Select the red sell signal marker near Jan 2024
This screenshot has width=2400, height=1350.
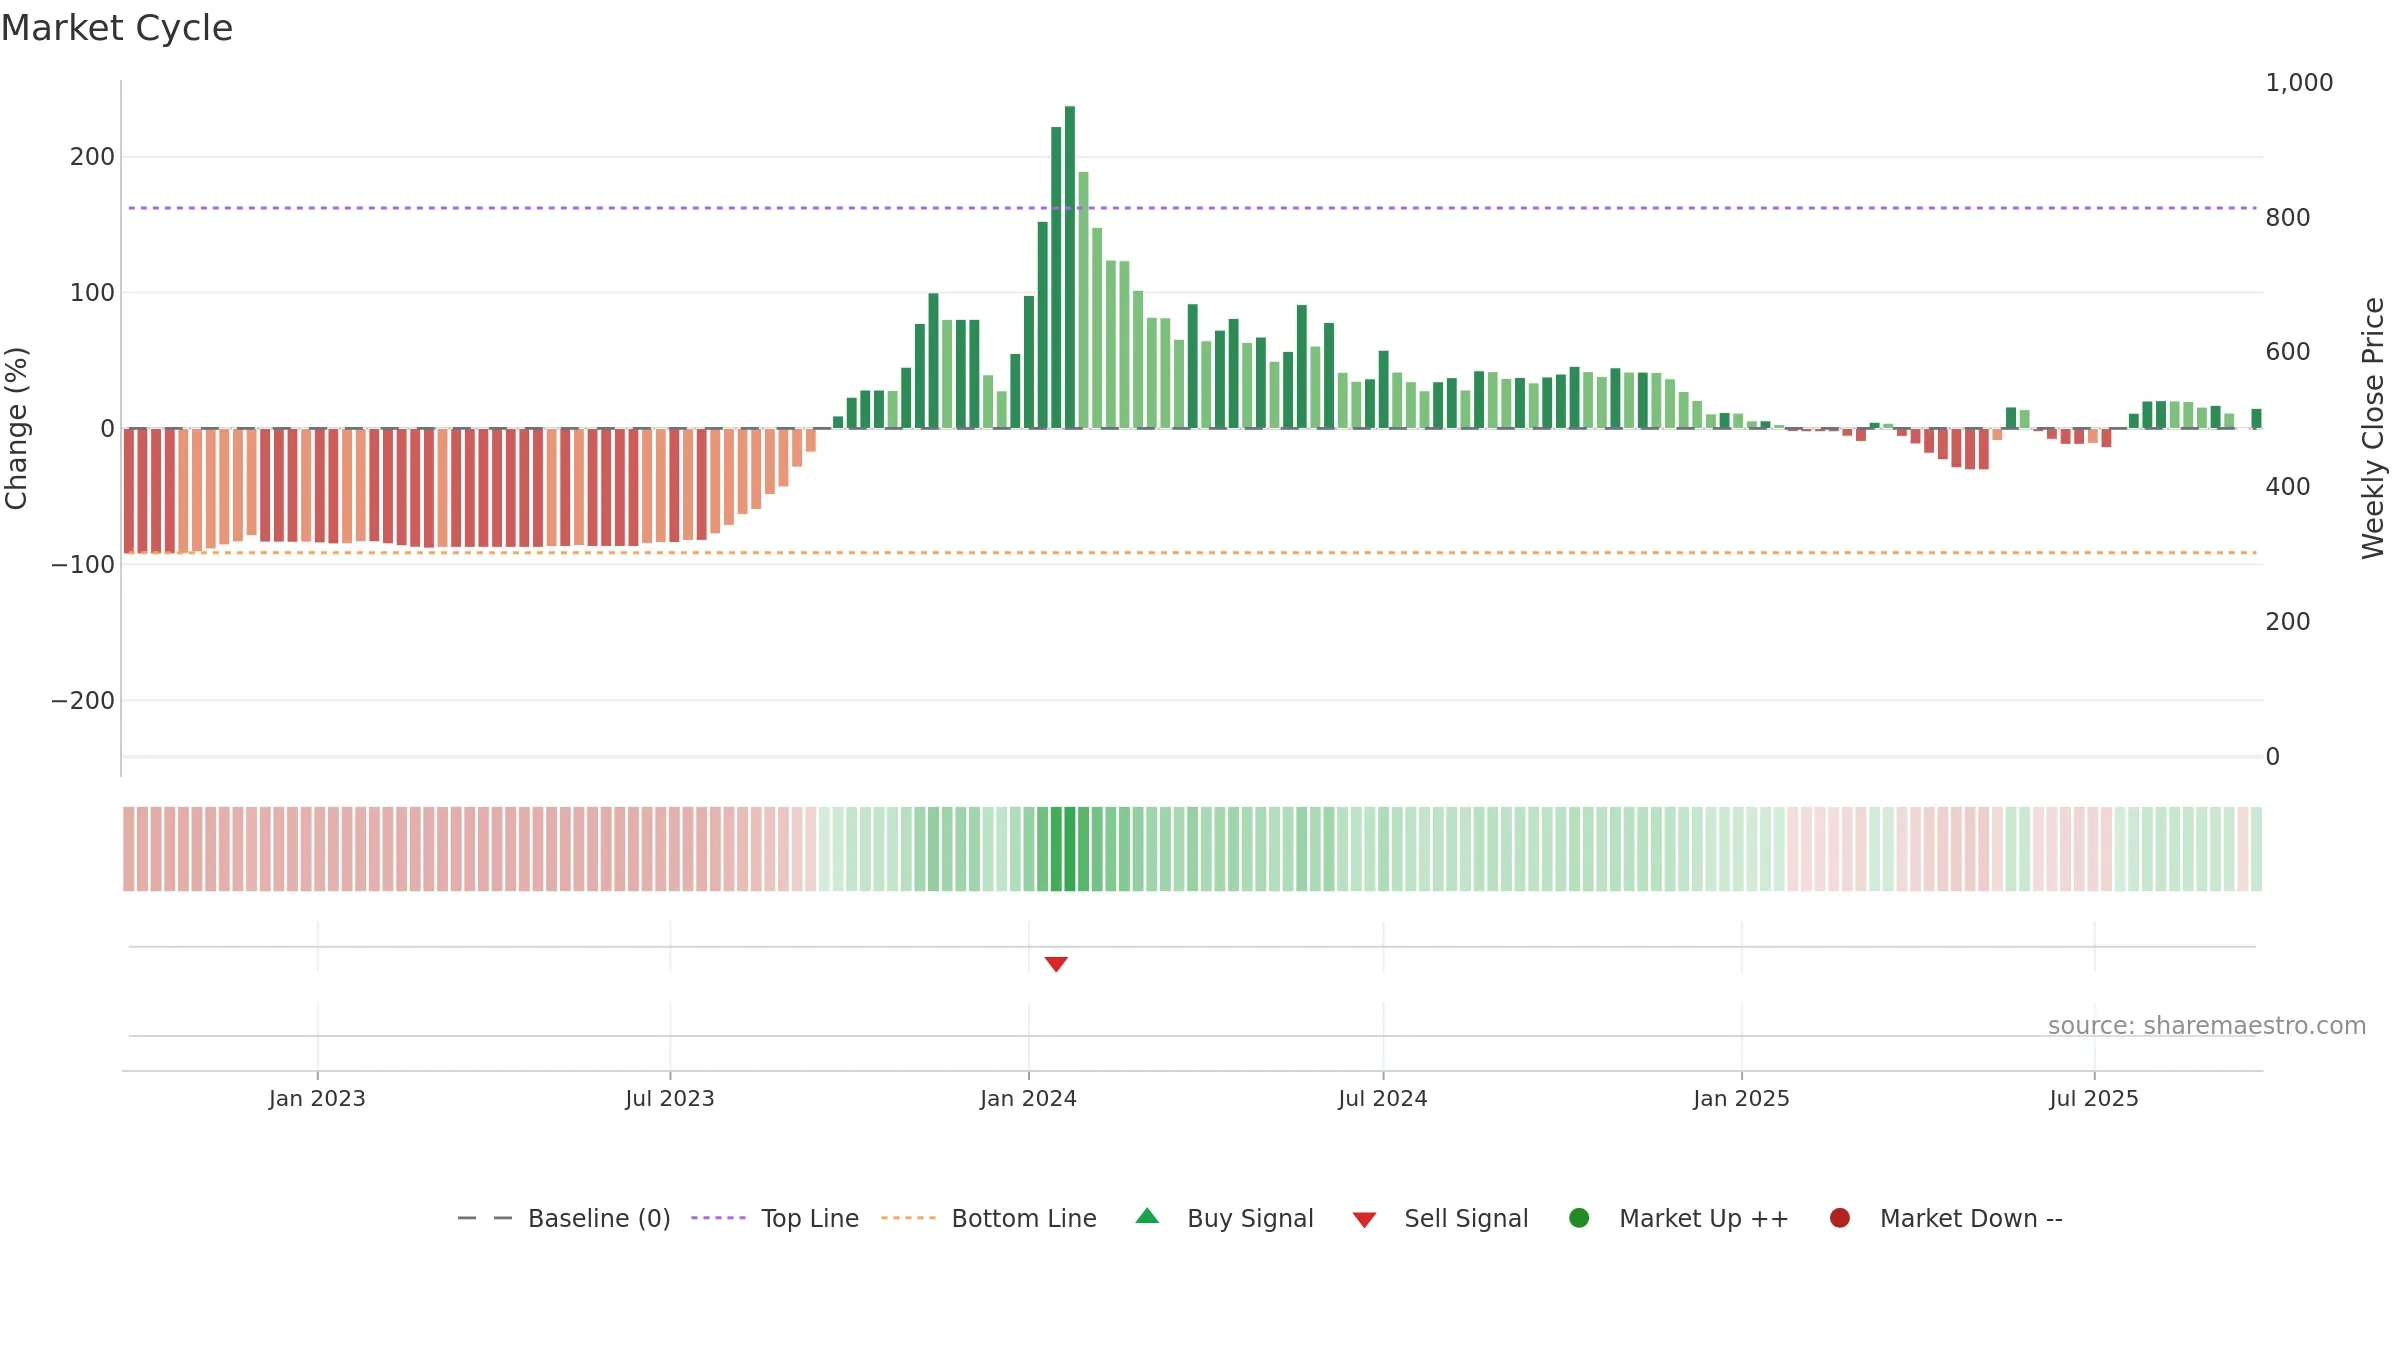point(1056,964)
